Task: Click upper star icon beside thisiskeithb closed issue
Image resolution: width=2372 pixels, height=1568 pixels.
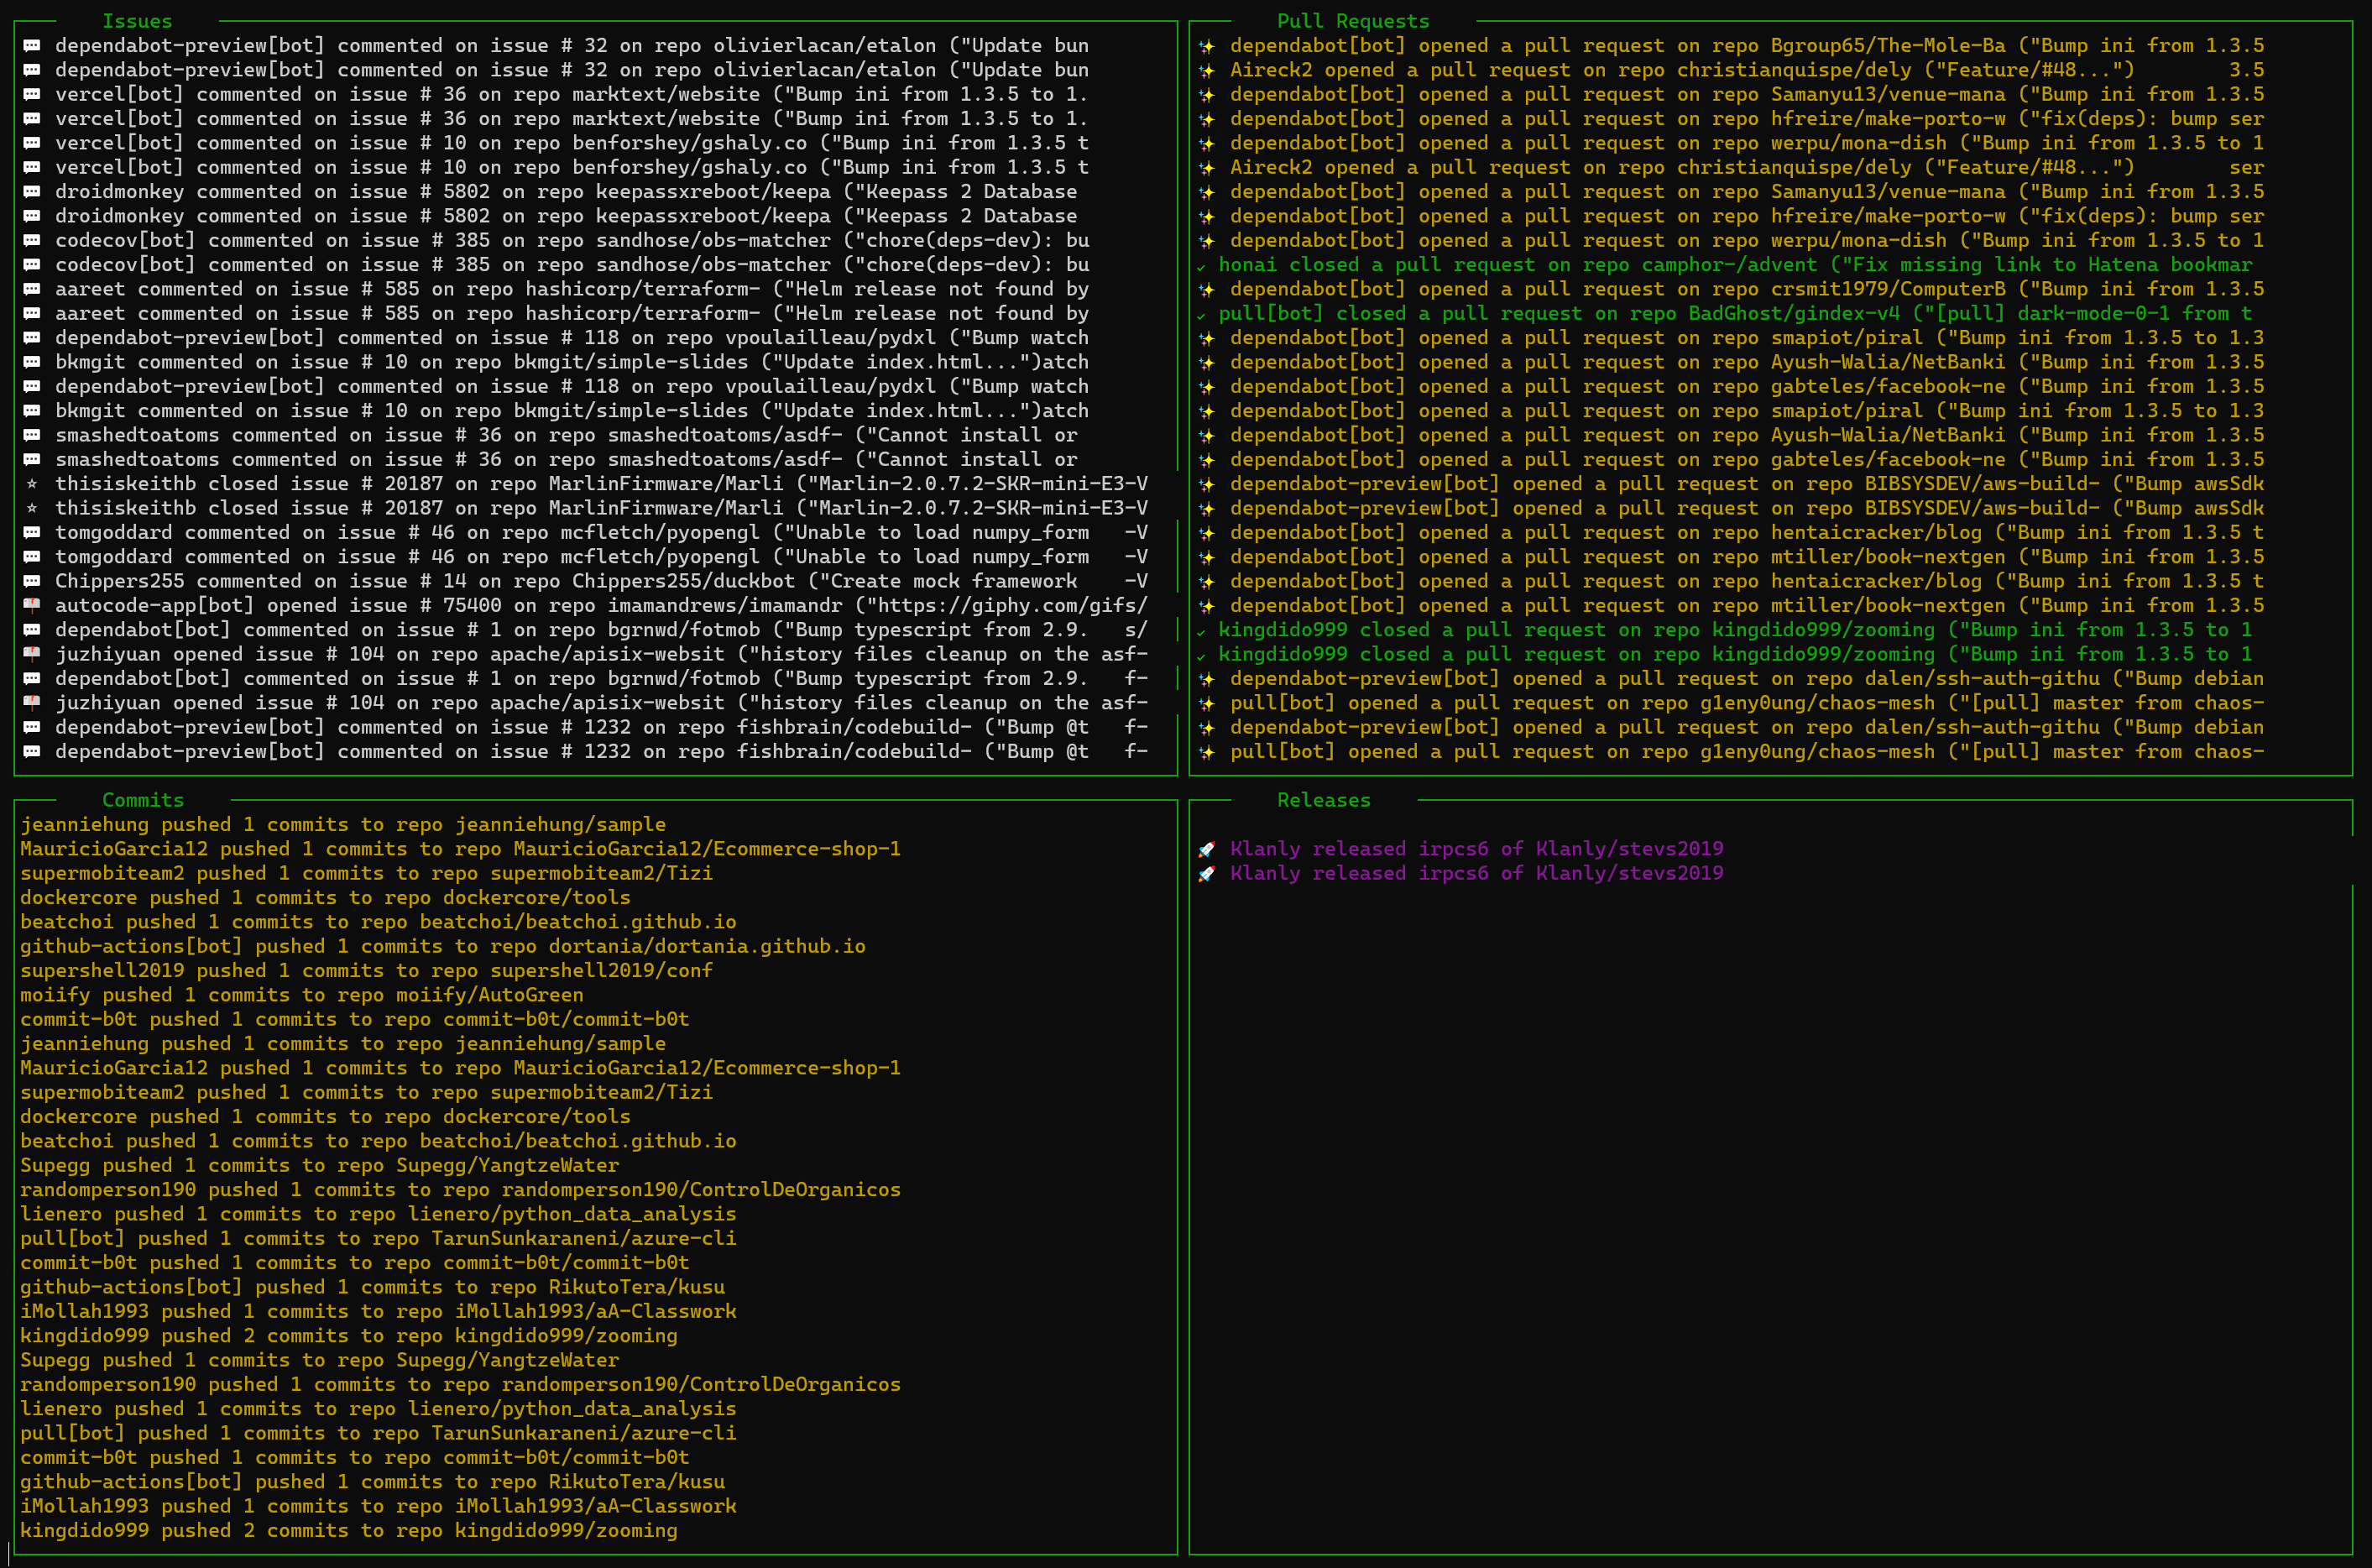Action: click(32, 484)
